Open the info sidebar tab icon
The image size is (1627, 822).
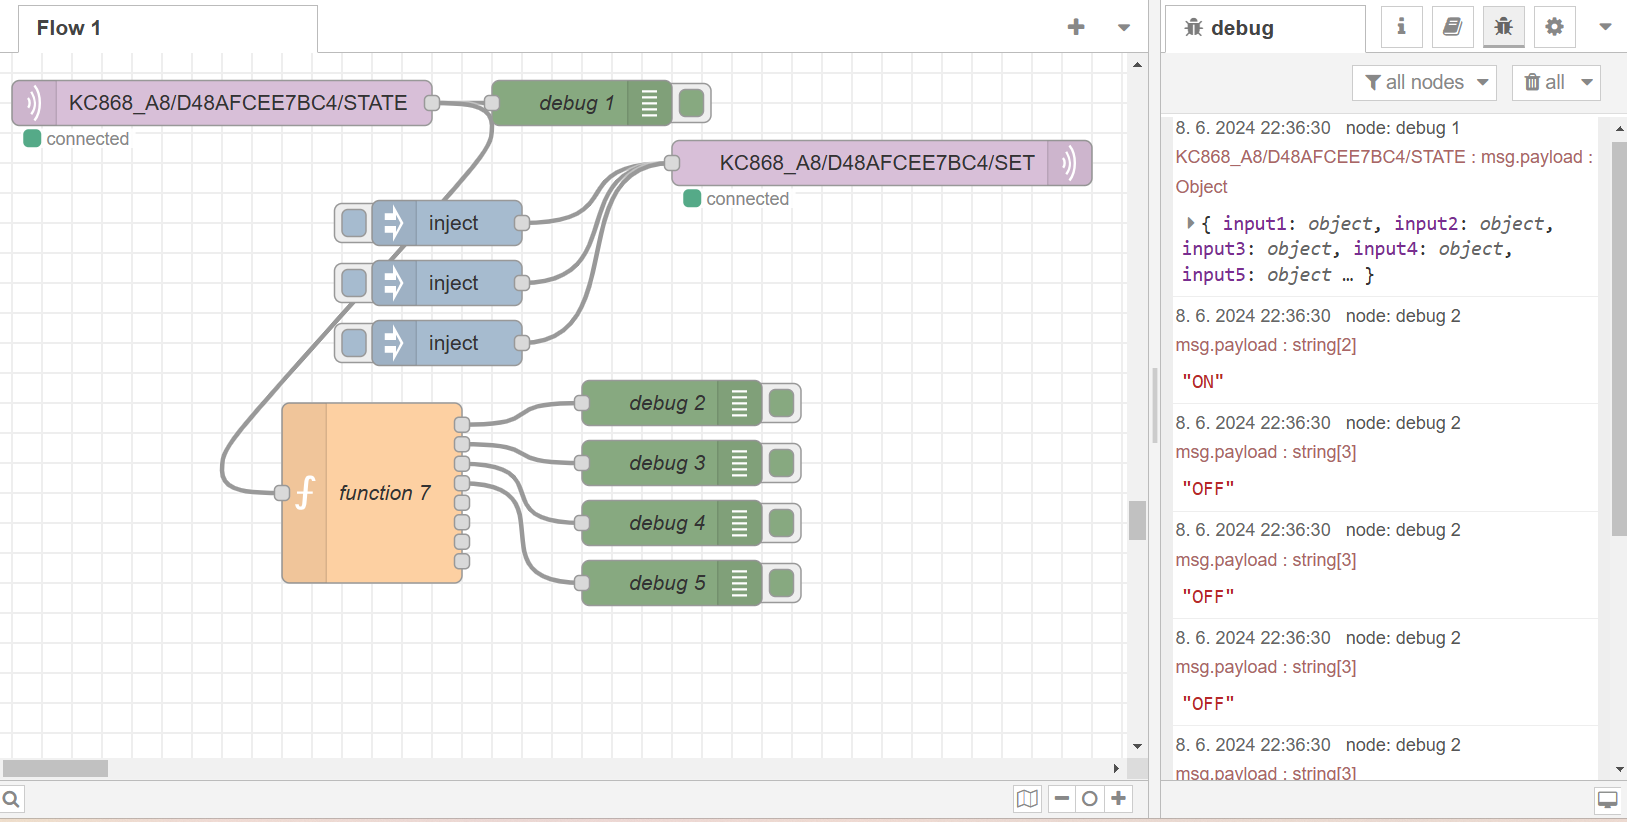(1401, 27)
